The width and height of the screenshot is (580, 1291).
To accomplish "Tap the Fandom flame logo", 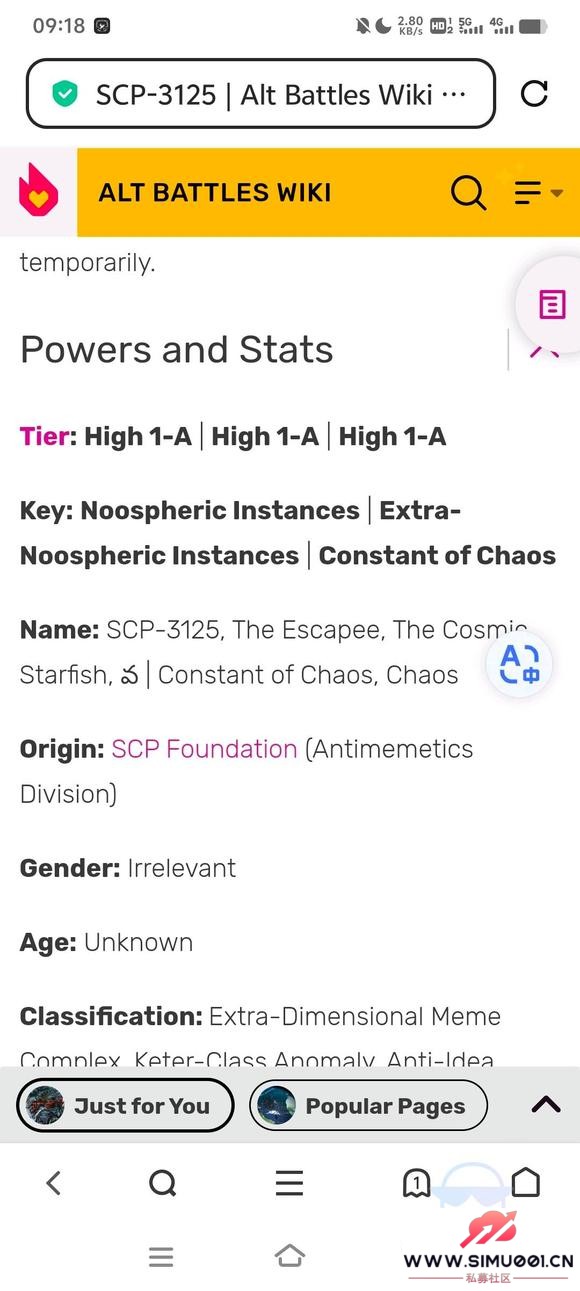I will (38, 192).
